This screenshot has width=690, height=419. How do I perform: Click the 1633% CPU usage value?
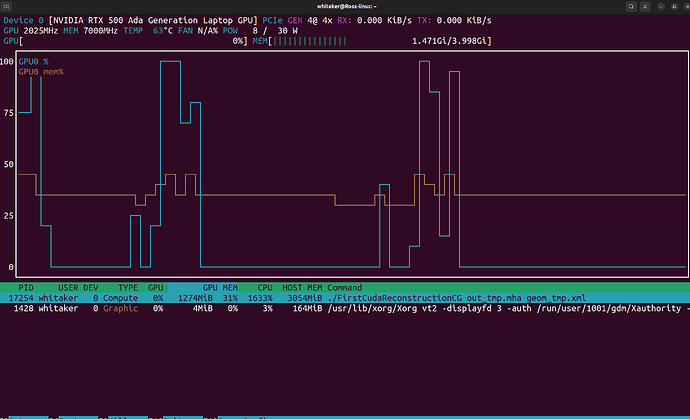(x=260, y=298)
